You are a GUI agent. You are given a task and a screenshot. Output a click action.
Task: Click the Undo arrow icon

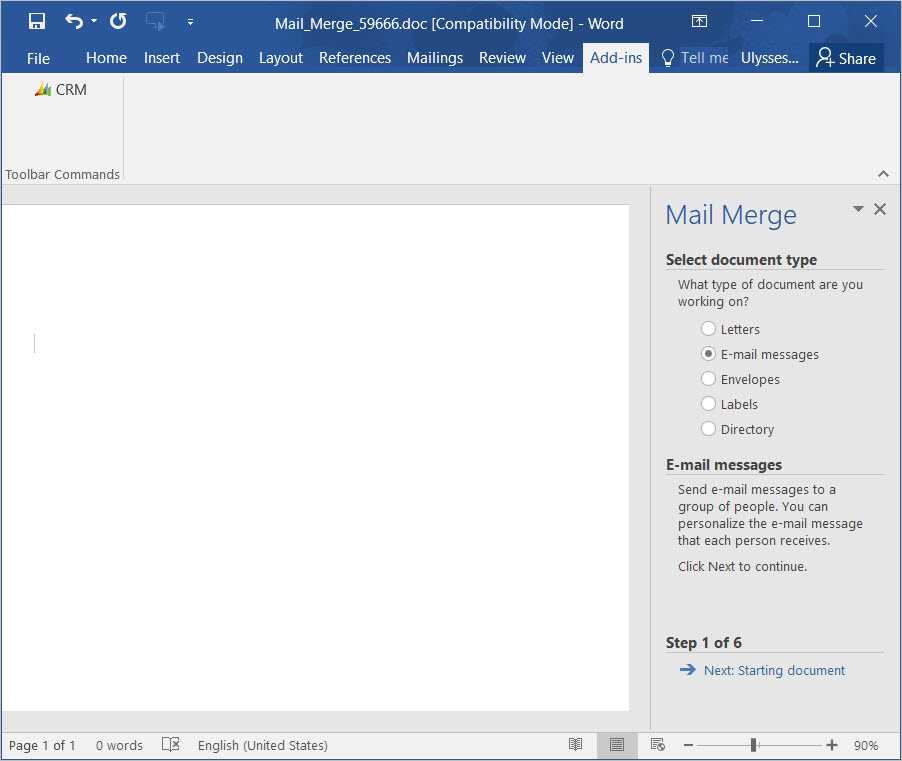[x=73, y=22]
